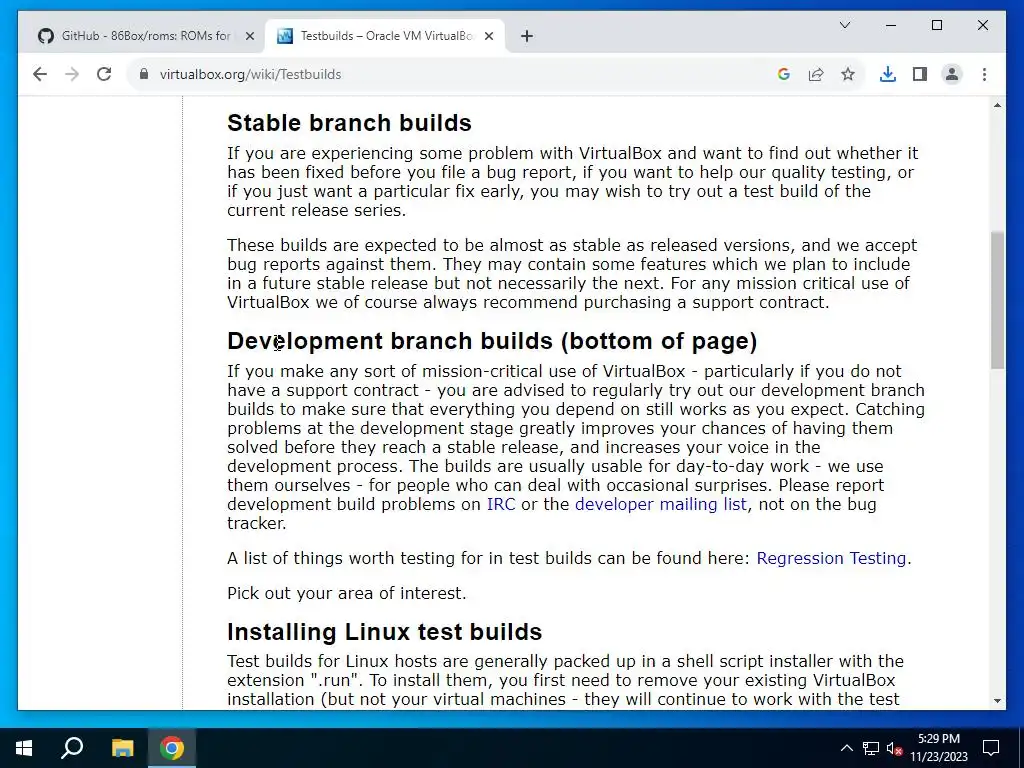The width and height of the screenshot is (1024, 768).
Task: Click the vertical scrollbar thumb
Action: coord(997,300)
